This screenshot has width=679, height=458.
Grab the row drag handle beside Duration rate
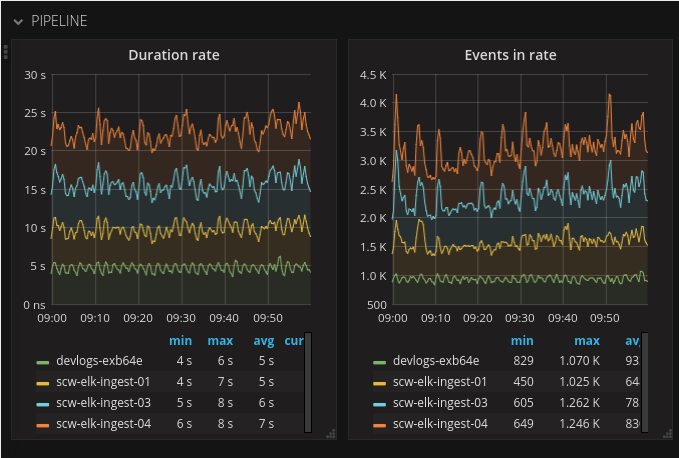[5, 52]
